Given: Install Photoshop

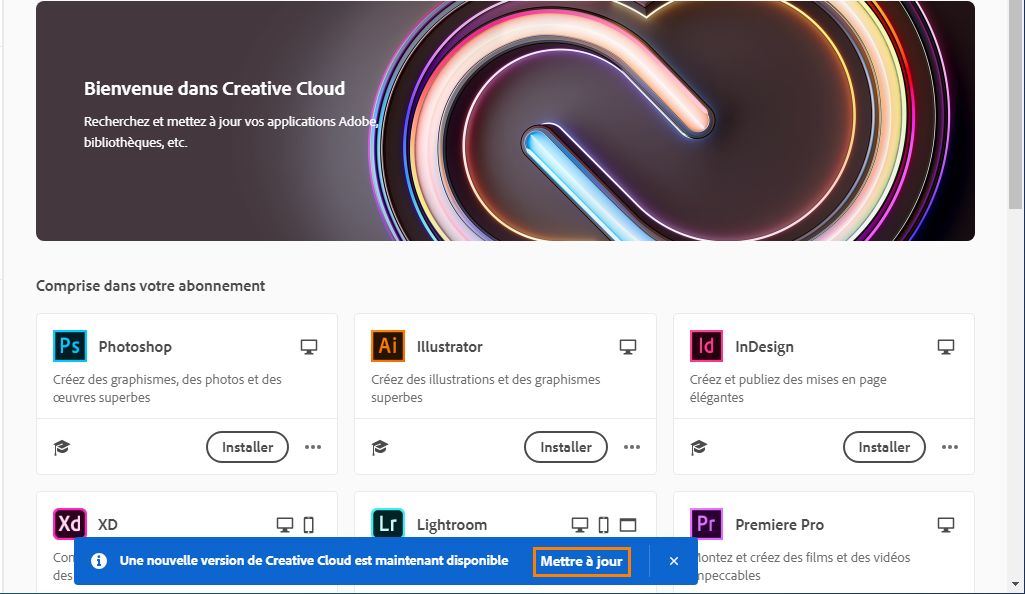Looking at the screenshot, I should [x=247, y=447].
